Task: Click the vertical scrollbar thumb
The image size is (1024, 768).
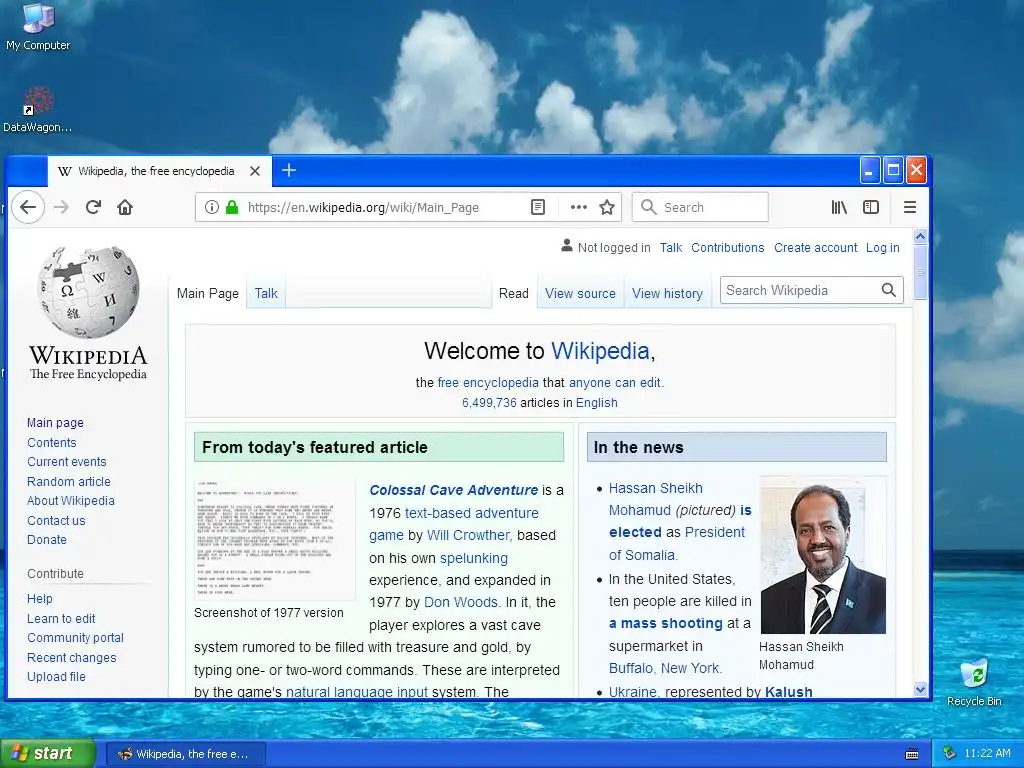Action: pyautogui.click(x=920, y=272)
